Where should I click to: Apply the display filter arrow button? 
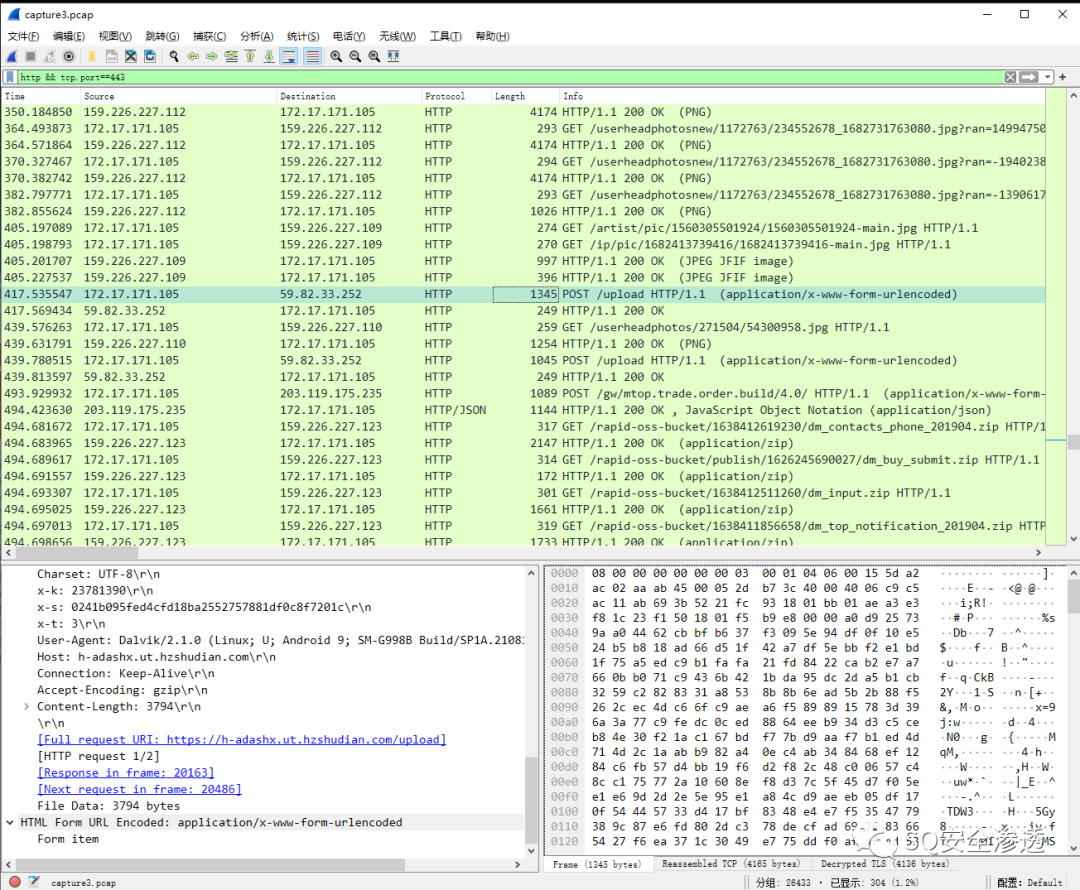pos(1029,77)
